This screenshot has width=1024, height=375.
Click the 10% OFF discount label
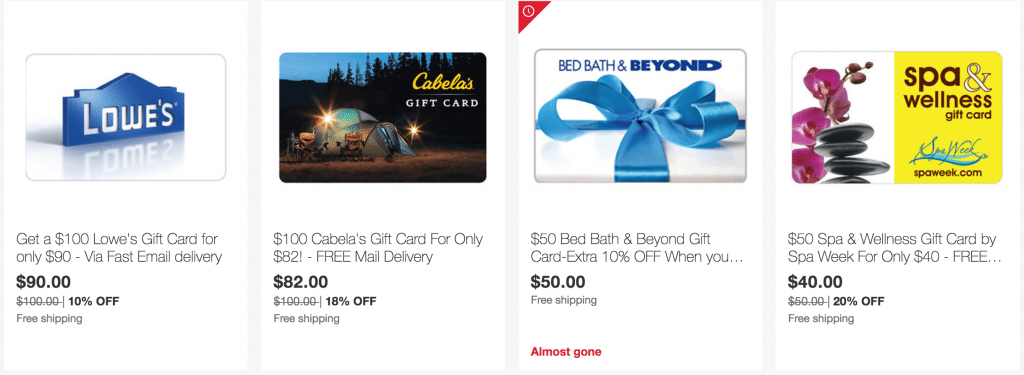tap(93, 301)
